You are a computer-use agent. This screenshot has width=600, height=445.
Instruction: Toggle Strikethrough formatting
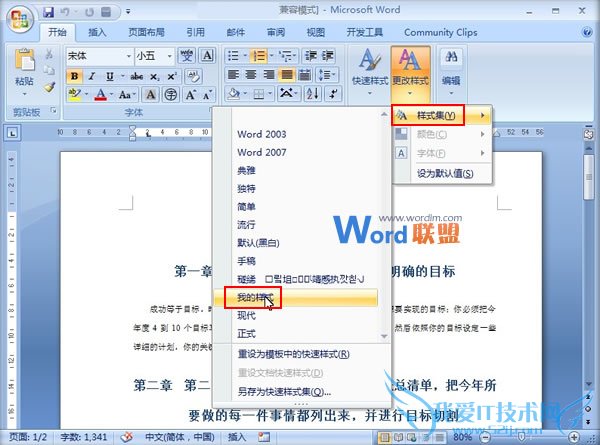pos(137,77)
